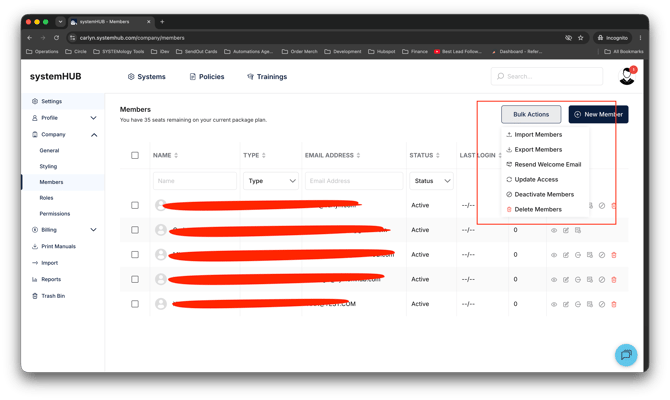Click the edit pencil icon in third member row
The width and height of the screenshot is (670, 400).
coord(566,255)
